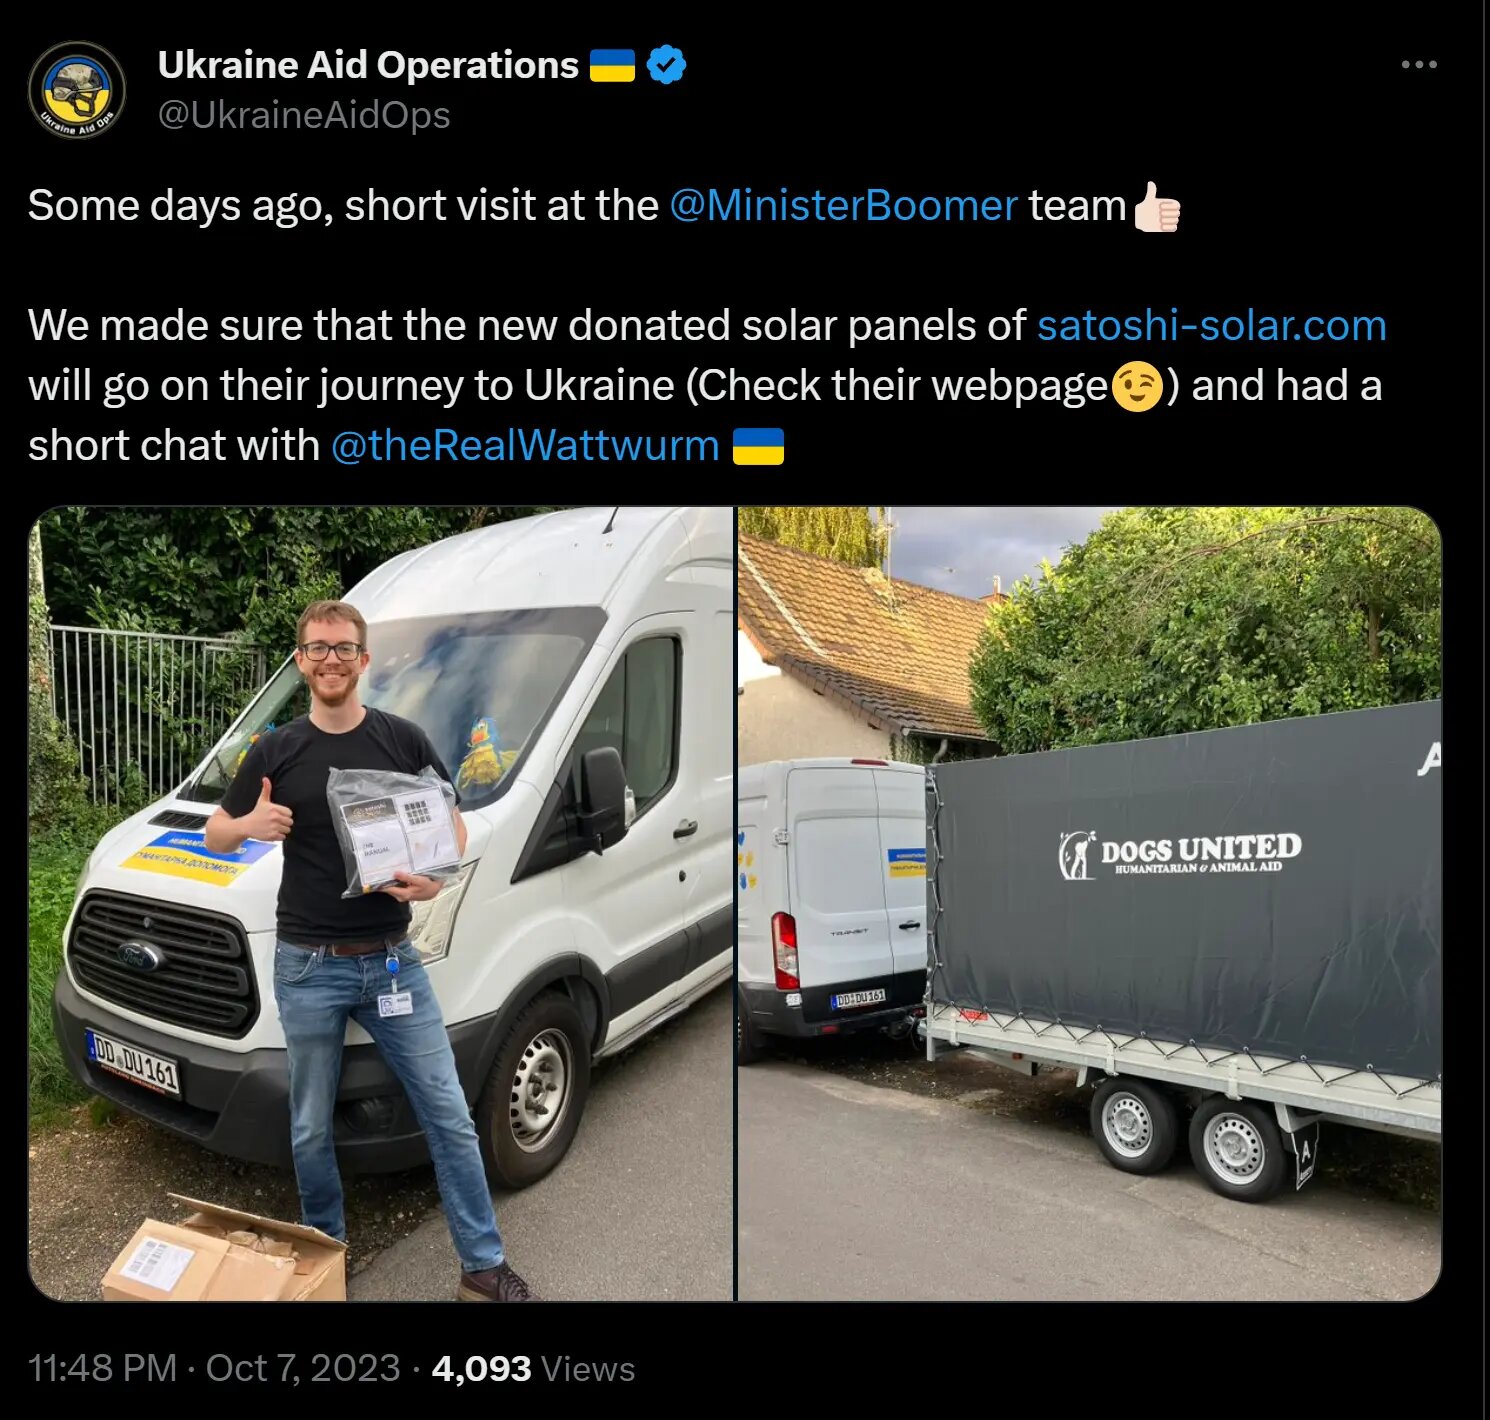The image size is (1490, 1420).
Task: Open the right photo of Dogs United trailer
Action: [x=1090, y=904]
